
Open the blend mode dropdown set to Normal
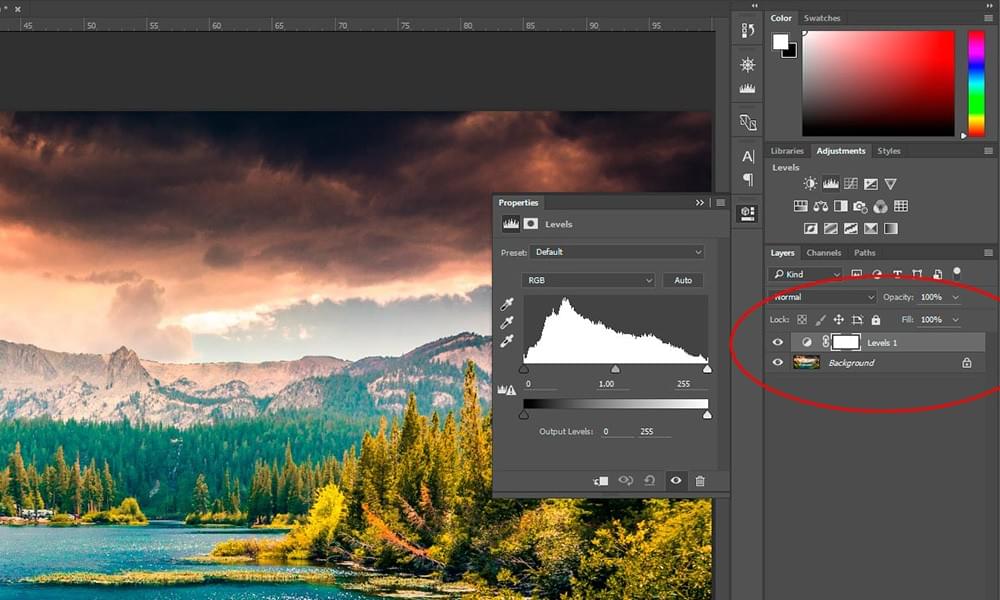click(x=820, y=297)
